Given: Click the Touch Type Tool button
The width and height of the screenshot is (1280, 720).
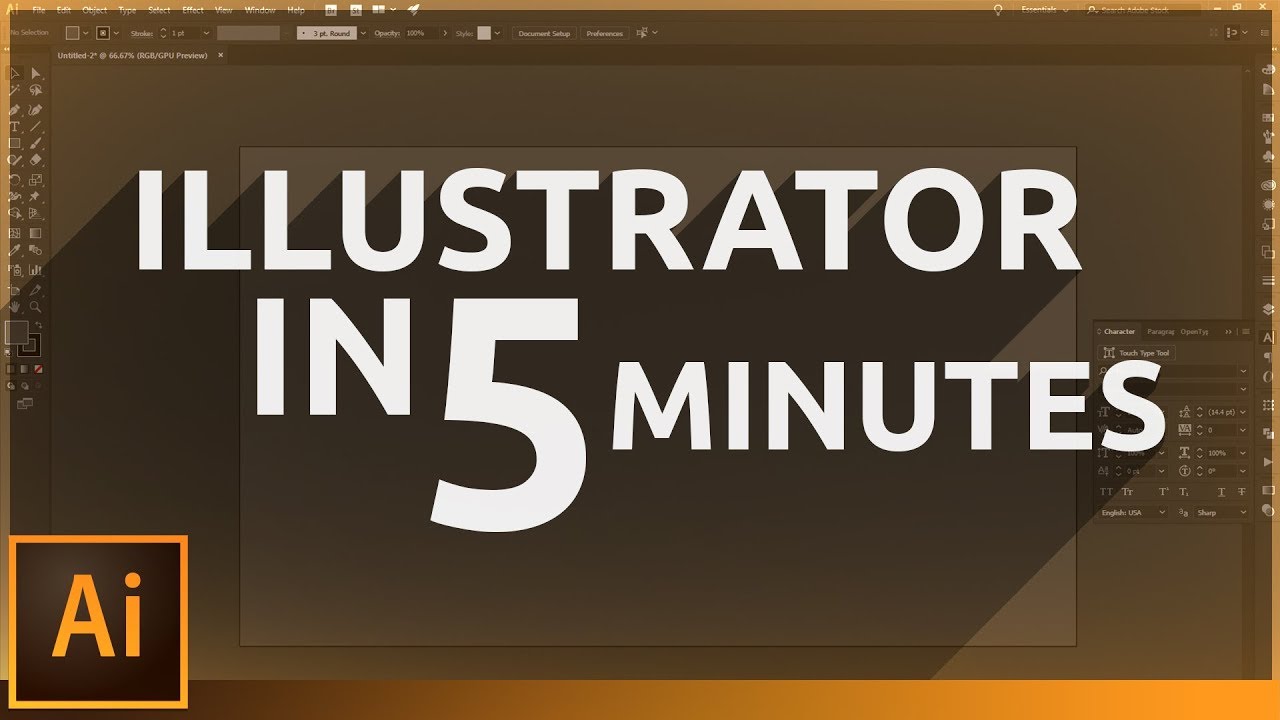Looking at the screenshot, I should pos(1136,353).
